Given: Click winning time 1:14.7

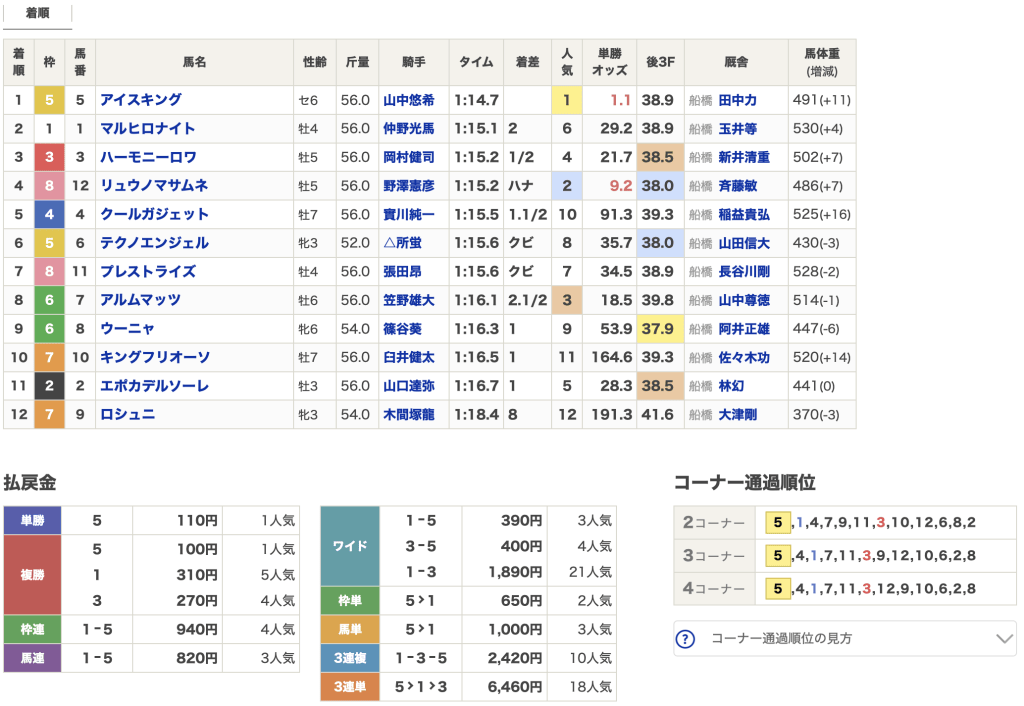Looking at the screenshot, I should pos(476,100).
